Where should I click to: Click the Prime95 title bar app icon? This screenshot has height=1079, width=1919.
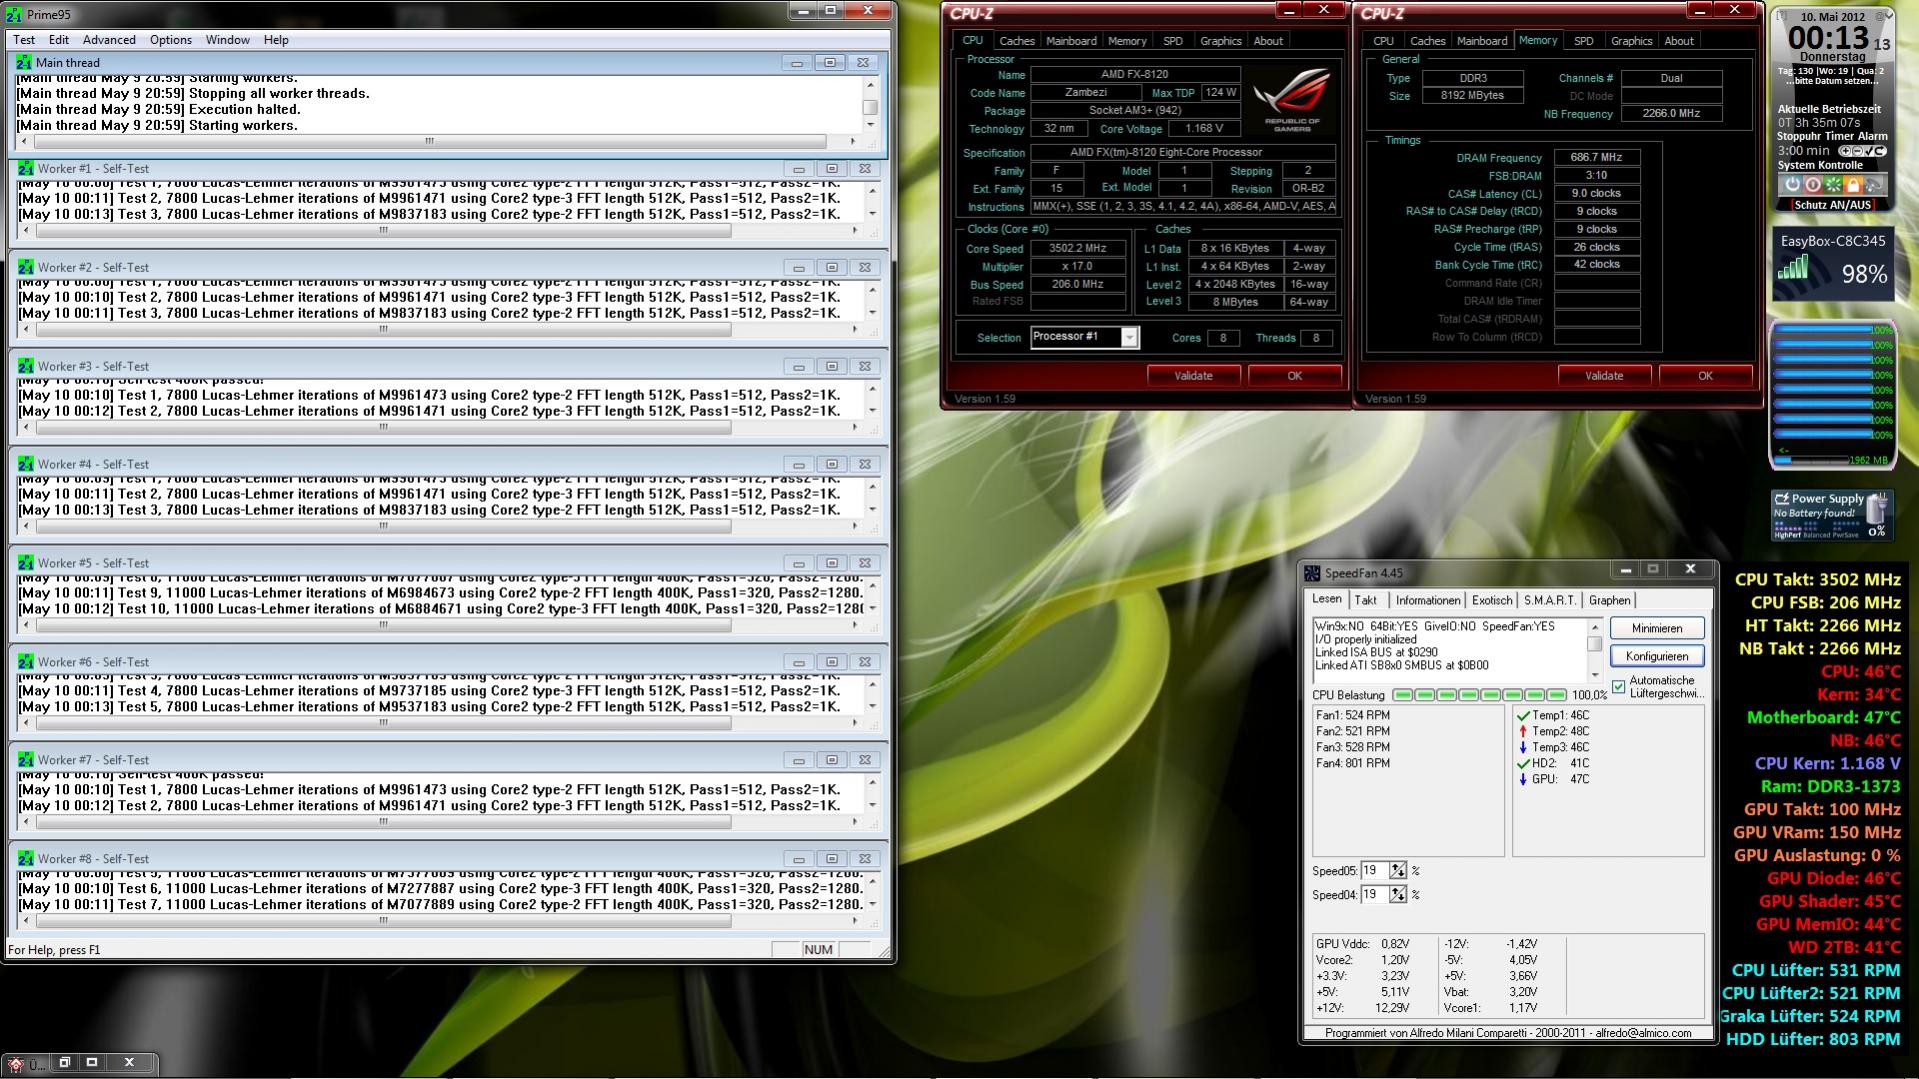[14, 15]
